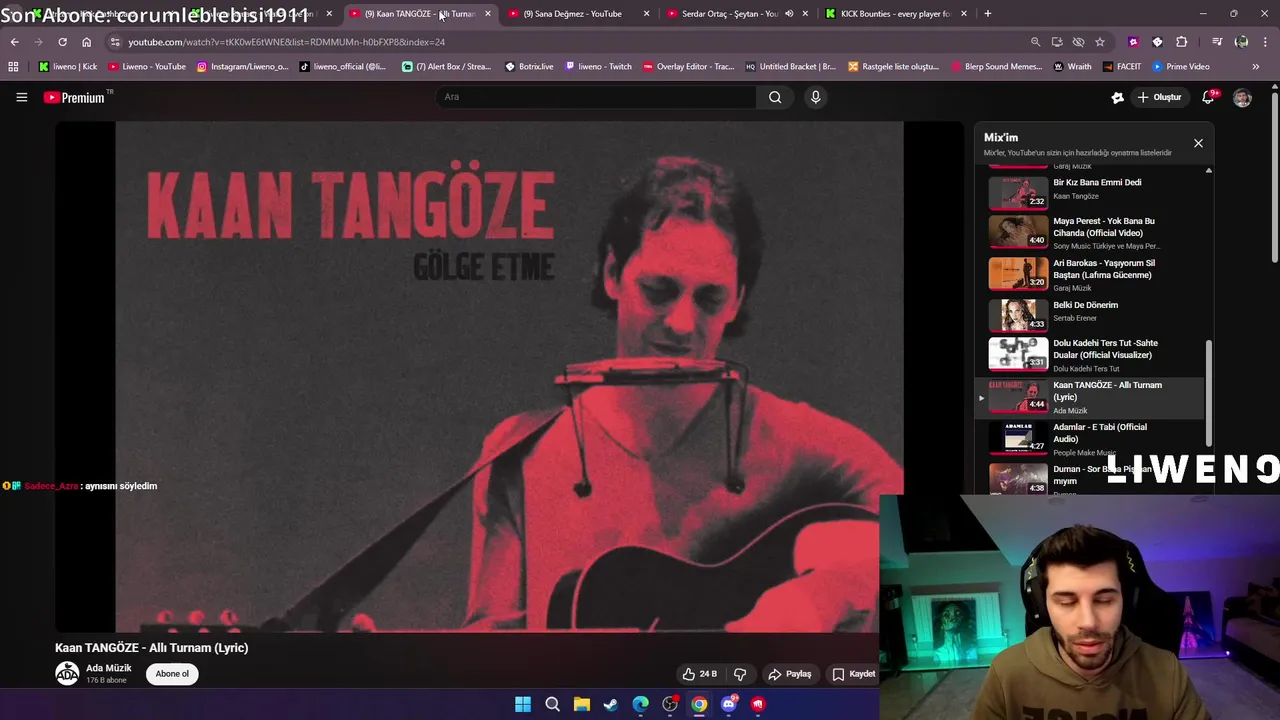The image size is (1280, 720).
Task: Open Microsoft Edge from taskbar
Action: tap(640, 704)
